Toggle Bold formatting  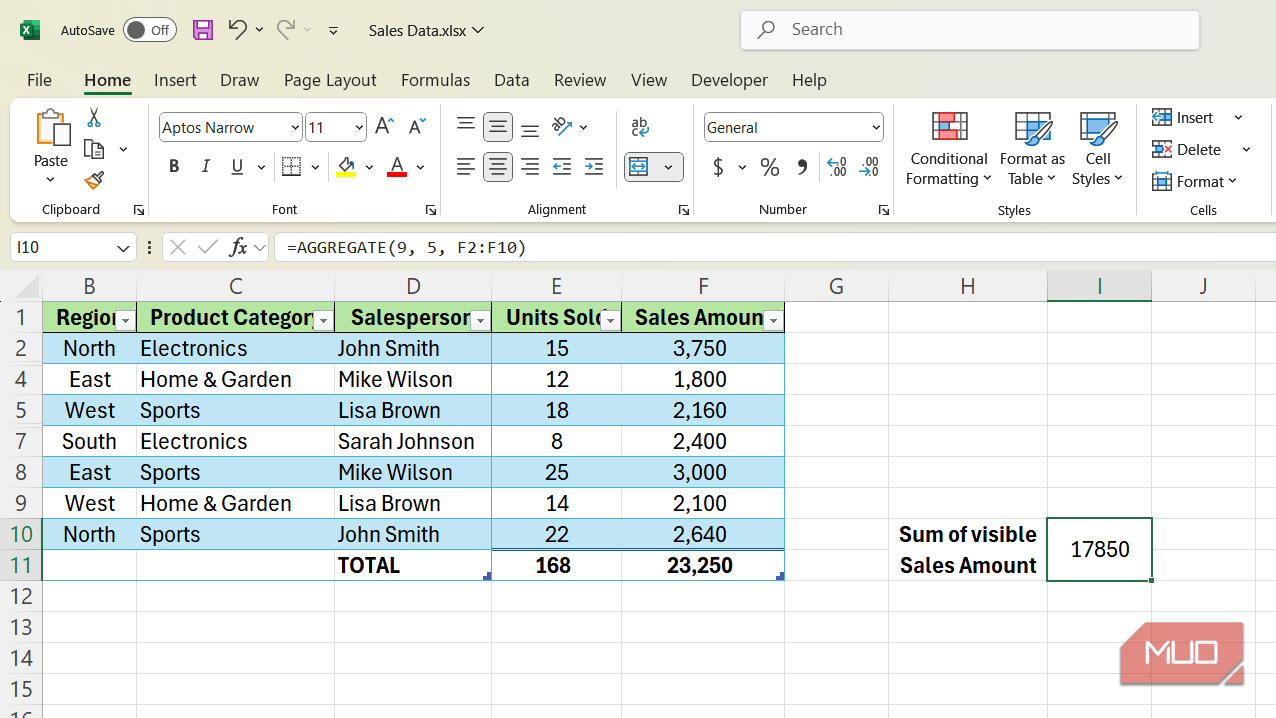point(174,167)
